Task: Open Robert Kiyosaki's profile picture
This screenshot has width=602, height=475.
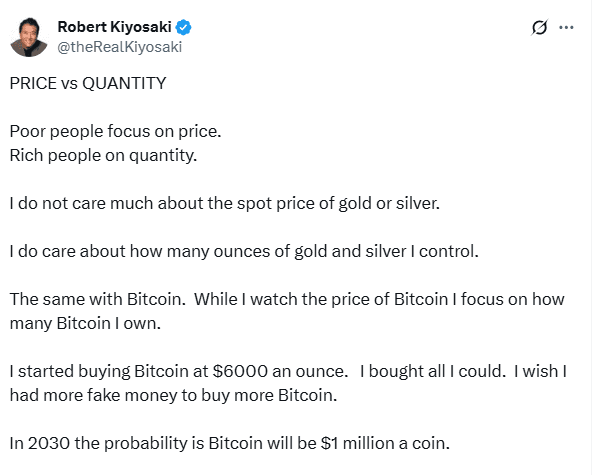Action: [x=30, y=37]
